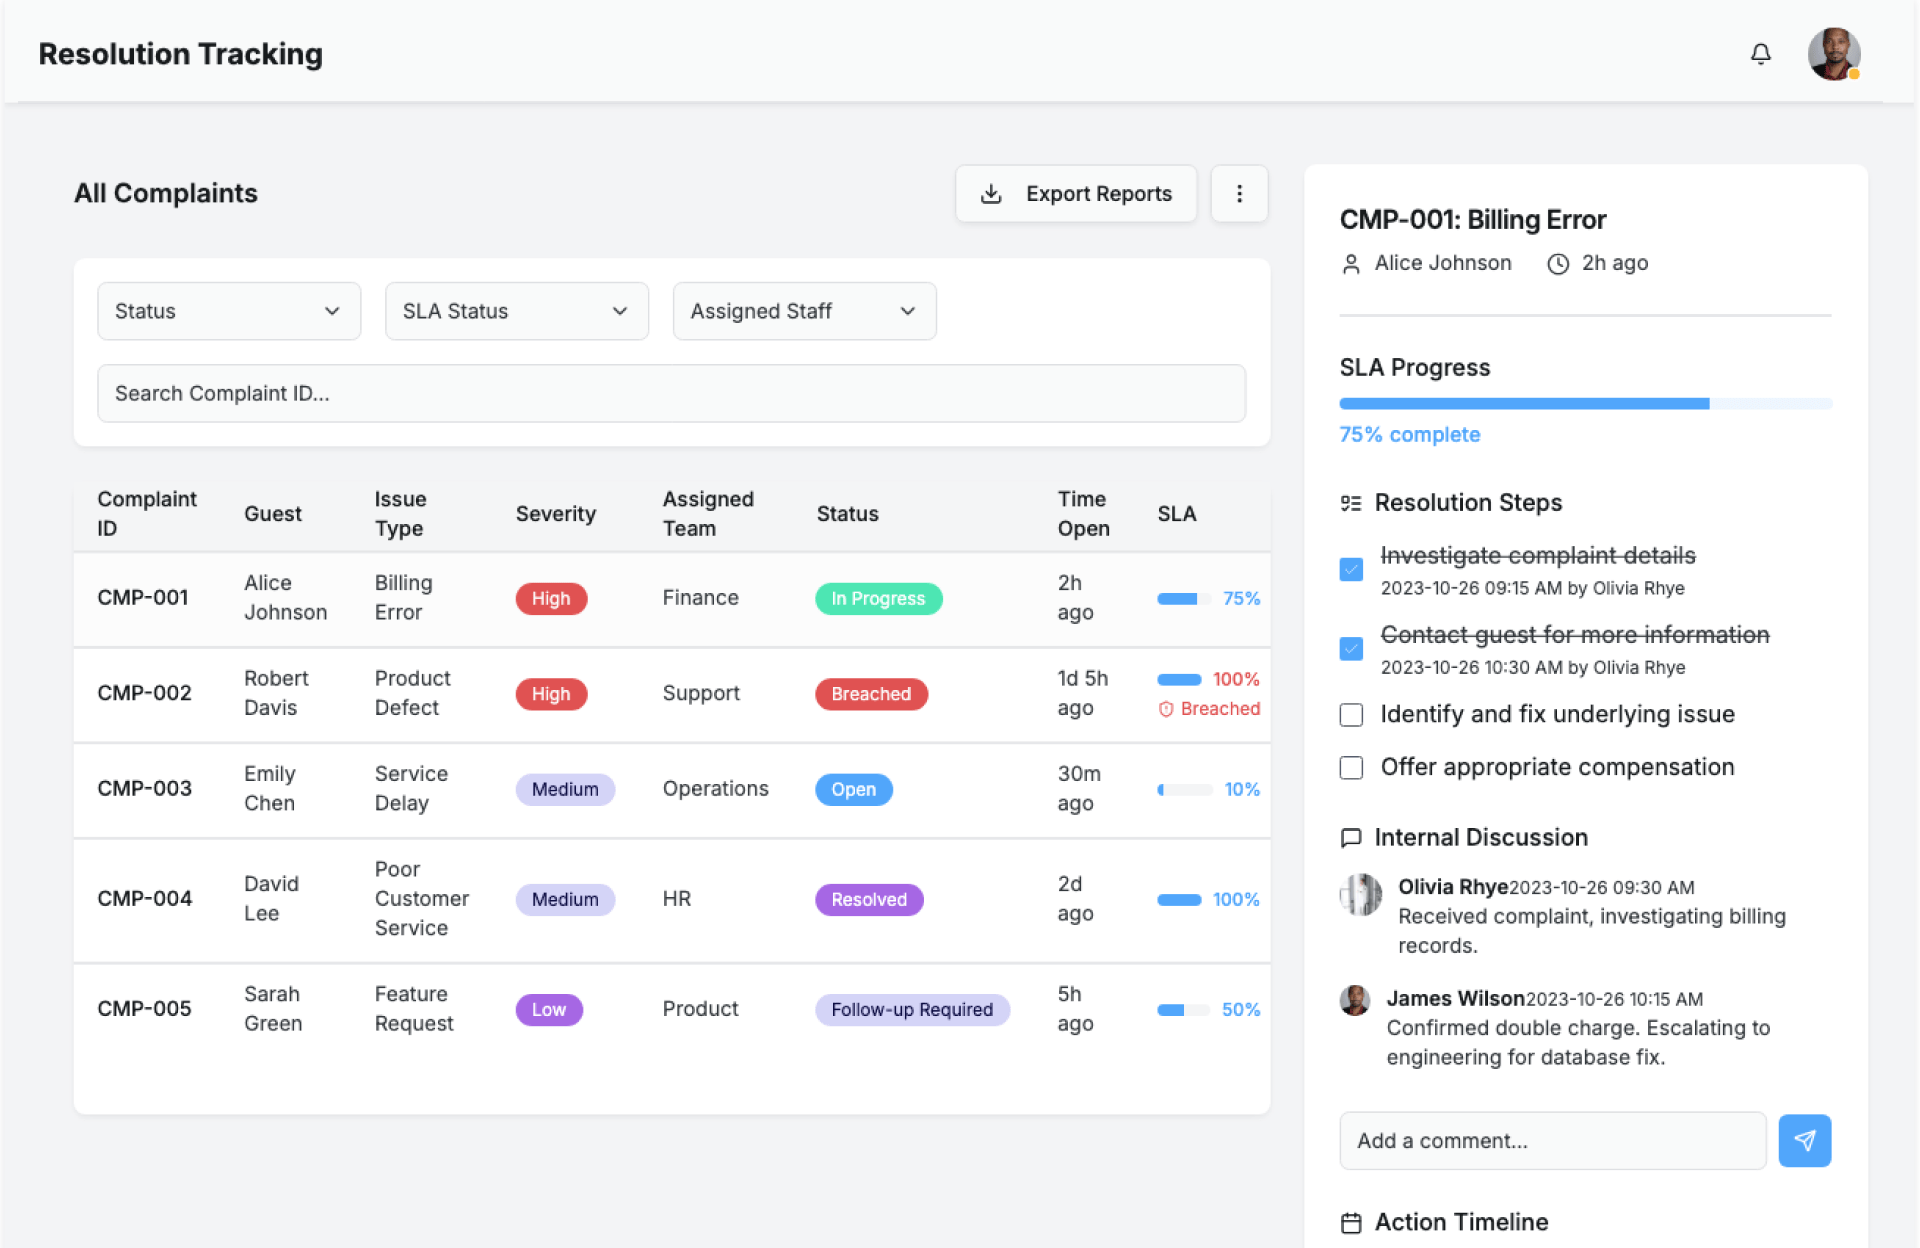This screenshot has height=1248, width=1920.
Task: Focus the Search Complaint ID field
Action: (x=670, y=393)
